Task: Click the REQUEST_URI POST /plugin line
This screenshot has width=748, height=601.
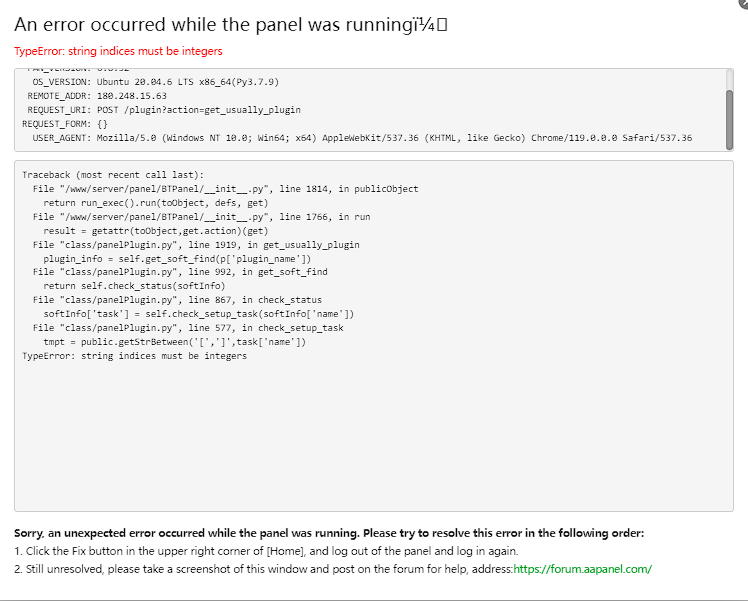Action: (164, 110)
